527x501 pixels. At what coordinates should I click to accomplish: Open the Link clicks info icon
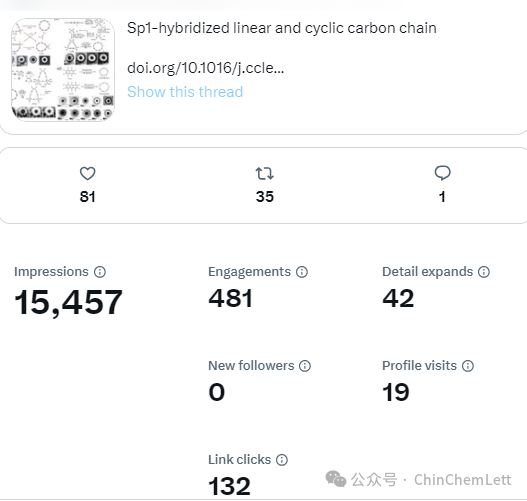282,460
